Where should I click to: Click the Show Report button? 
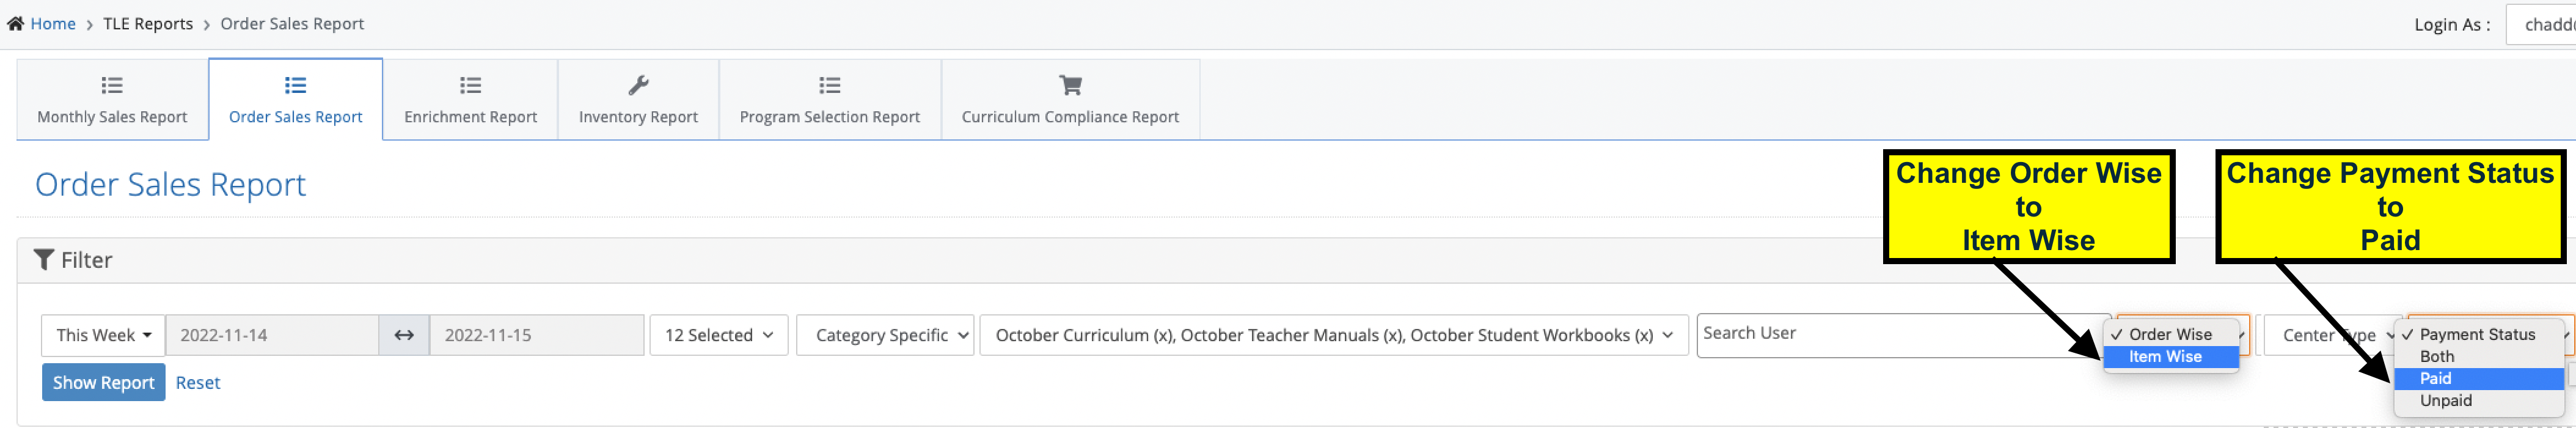coord(104,382)
